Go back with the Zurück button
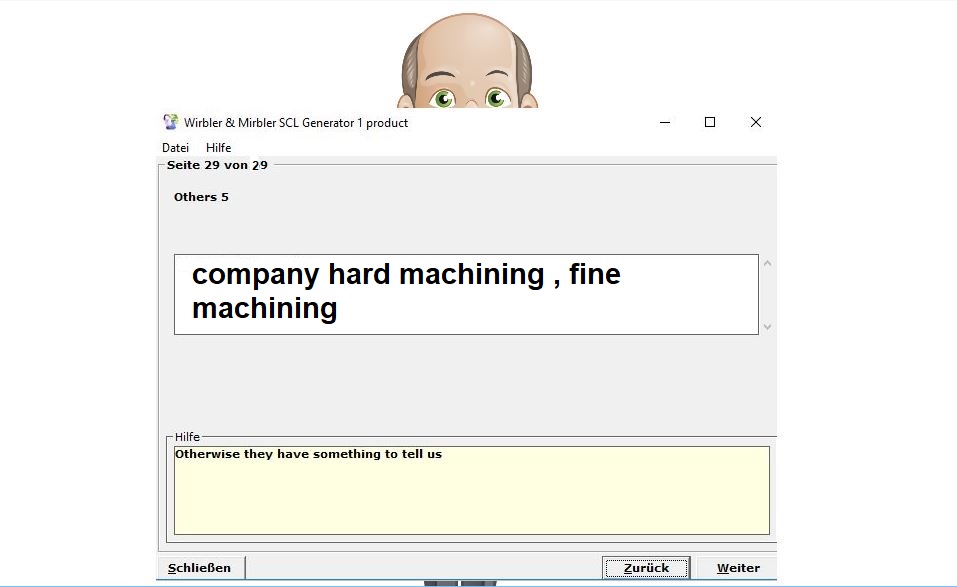This screenshot has width=957, height=587. tap(646, 568)
